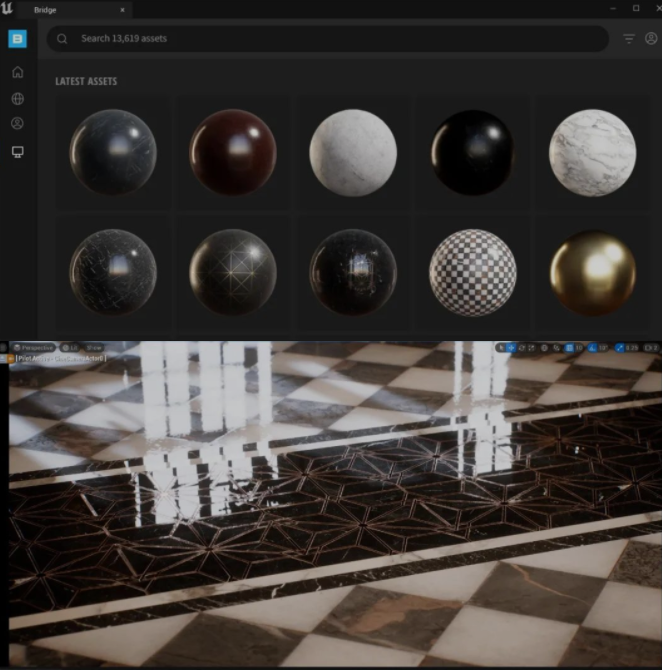
Task: Open the Perspective view mode dropdown
Action: (33, 347)
